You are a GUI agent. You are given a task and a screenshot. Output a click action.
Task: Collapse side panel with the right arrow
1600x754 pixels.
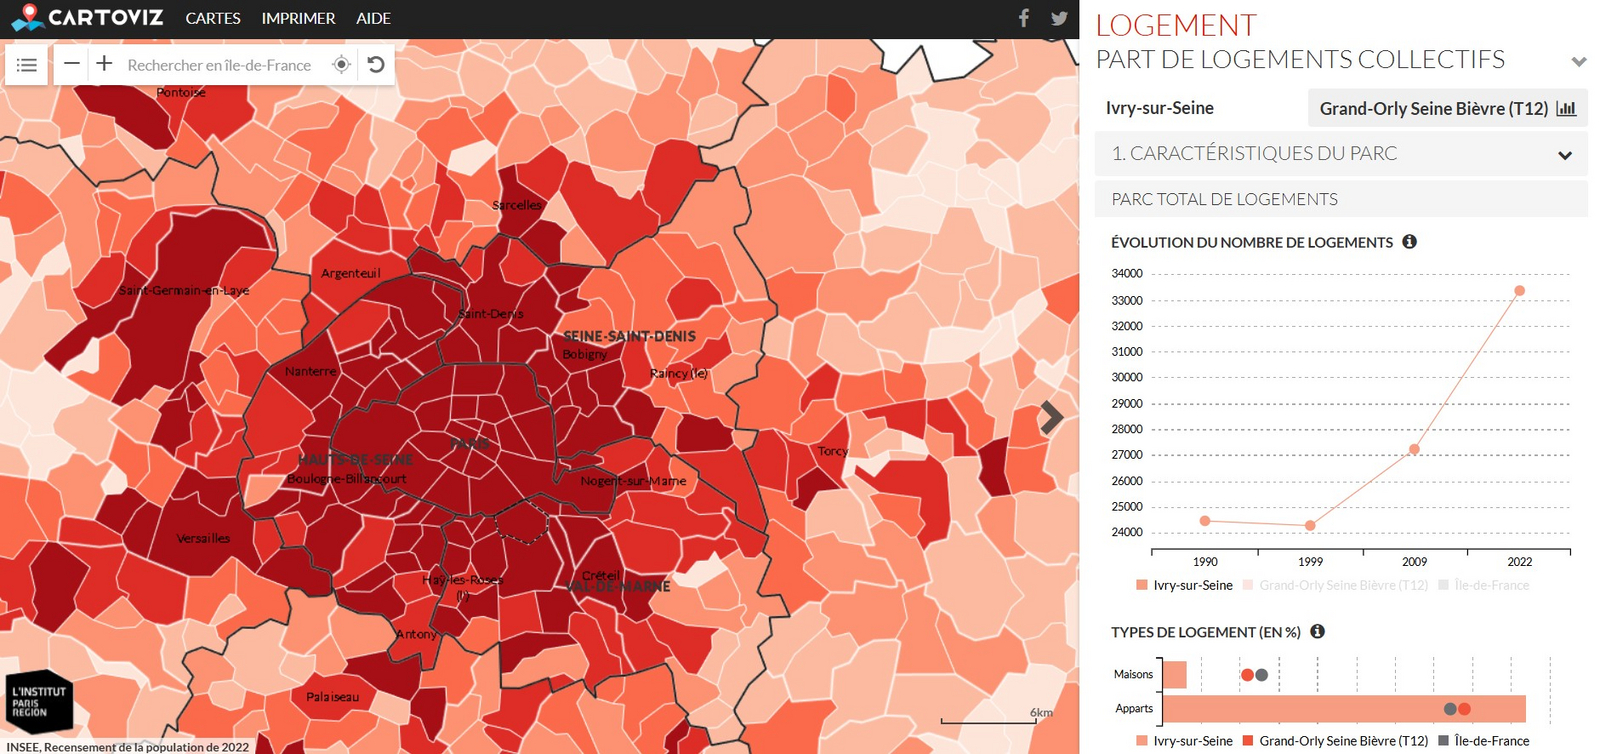click(x=1051, y=417)
